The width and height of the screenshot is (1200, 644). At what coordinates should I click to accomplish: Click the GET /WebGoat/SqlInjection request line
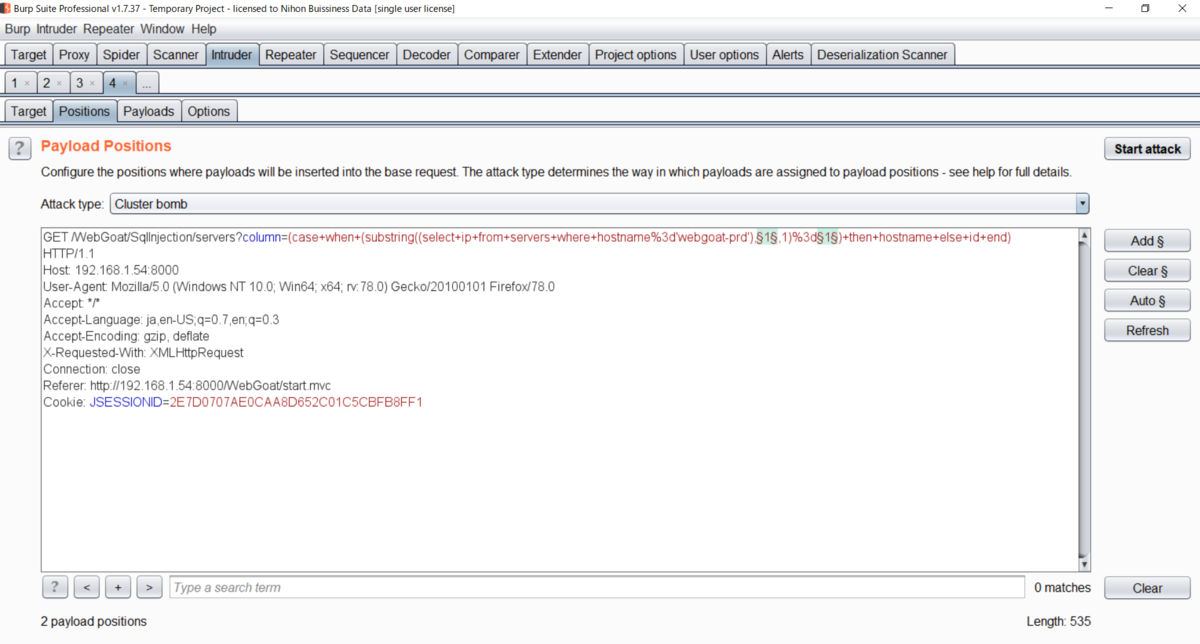[527, 237]
